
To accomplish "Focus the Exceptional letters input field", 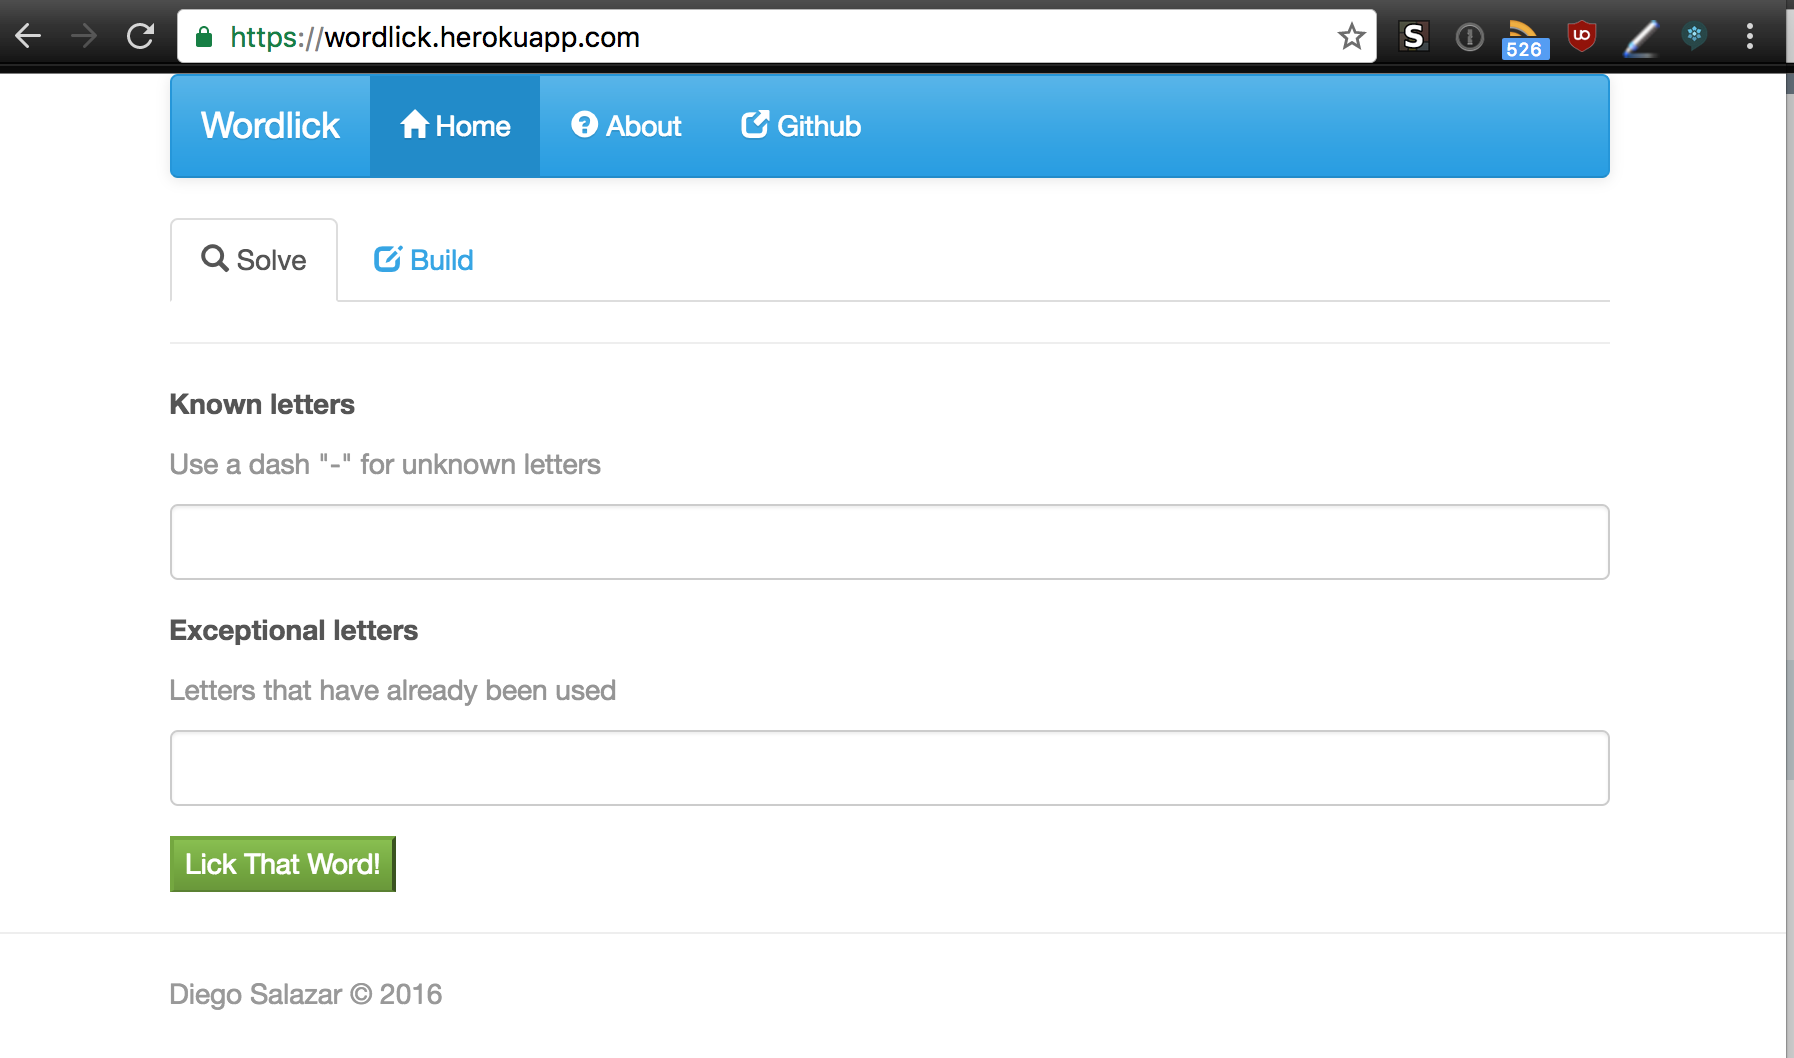I will 890,768.
